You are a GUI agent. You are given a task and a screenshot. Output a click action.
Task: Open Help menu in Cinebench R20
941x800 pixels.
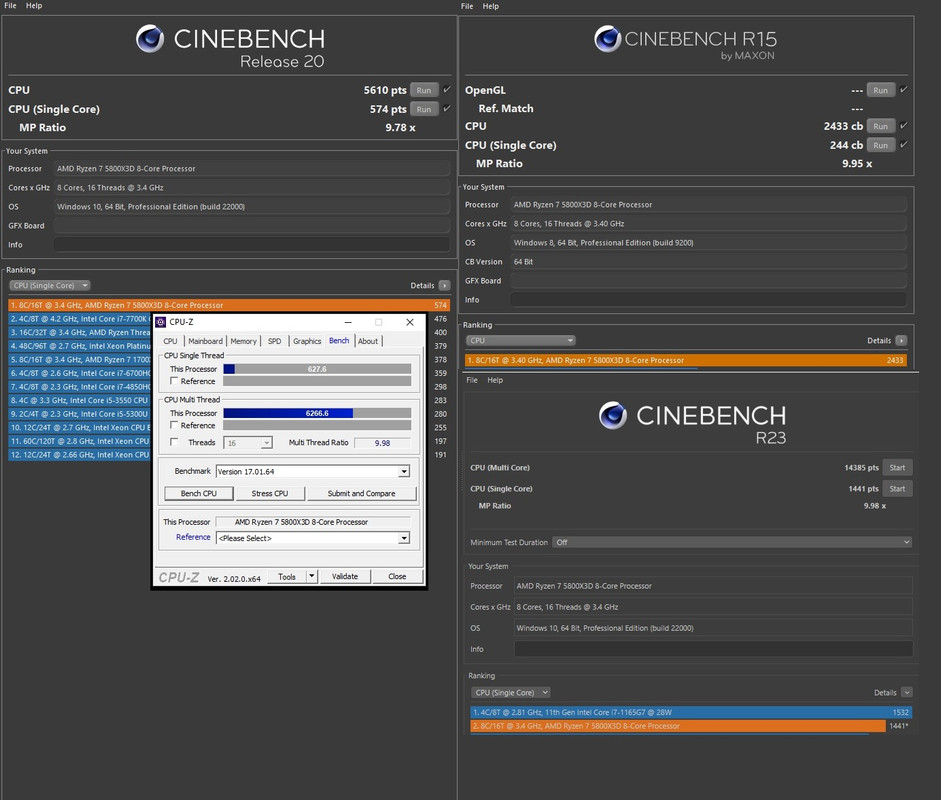click(34, 5)
